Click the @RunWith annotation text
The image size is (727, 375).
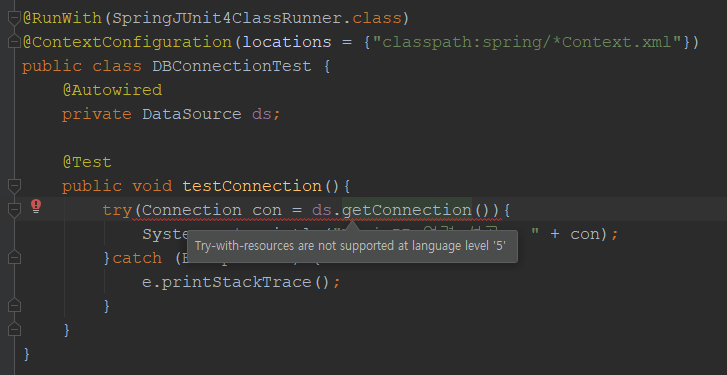[62, 18]
